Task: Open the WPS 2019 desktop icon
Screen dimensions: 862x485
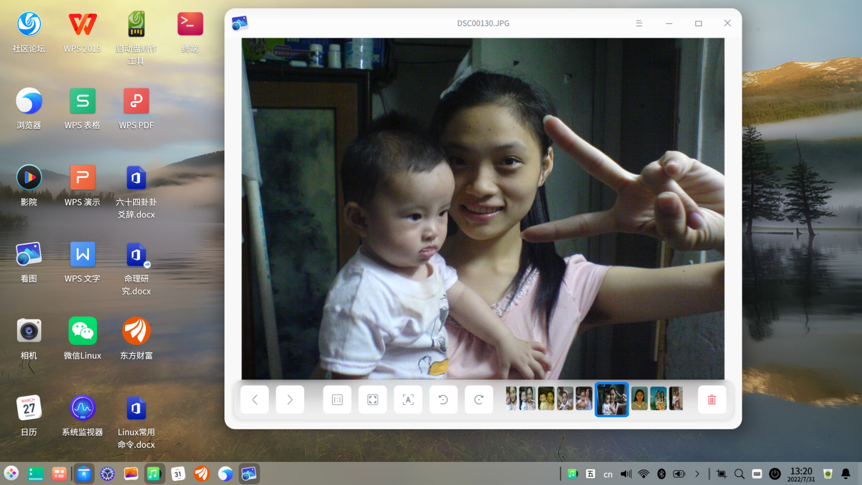Action: coord(82,32)
